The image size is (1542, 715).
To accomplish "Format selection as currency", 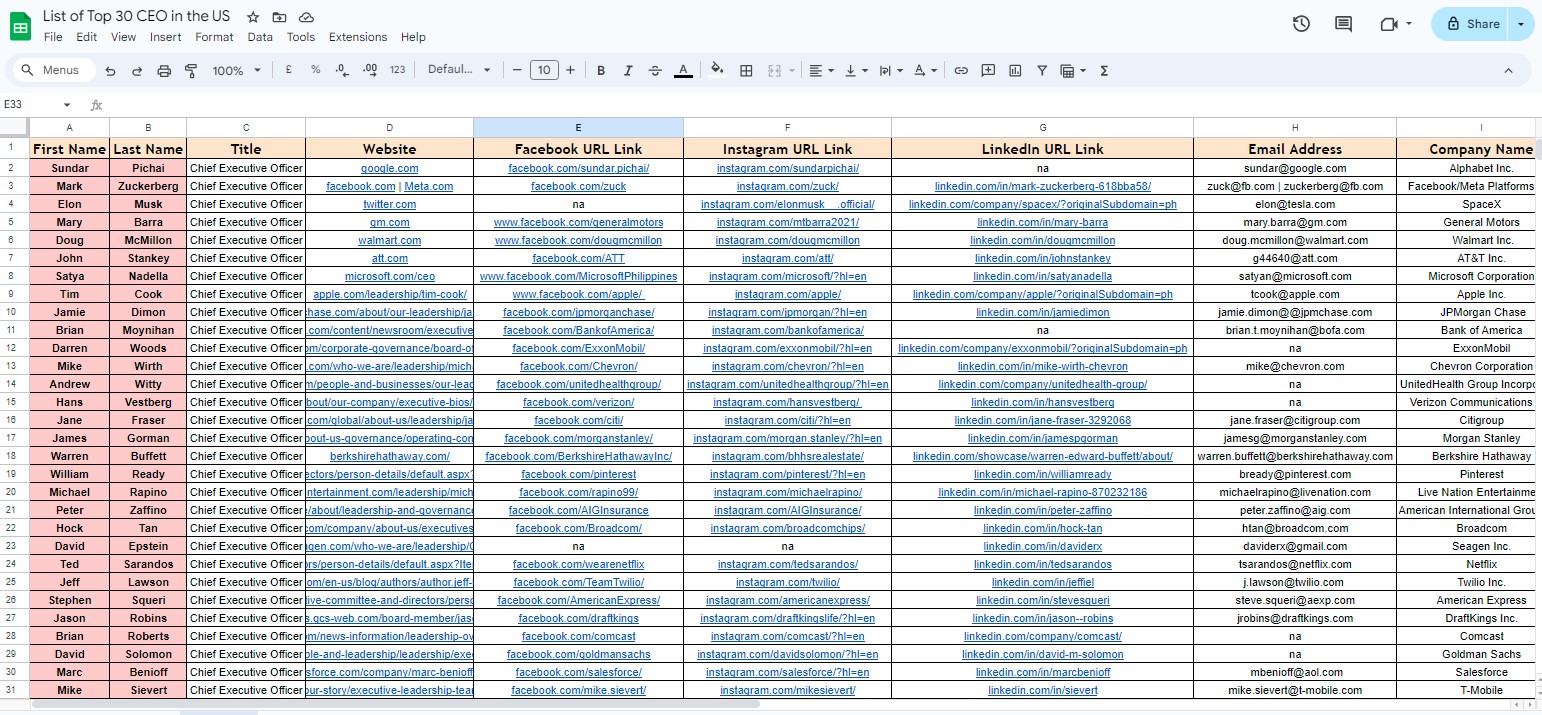I will (289, 70).
